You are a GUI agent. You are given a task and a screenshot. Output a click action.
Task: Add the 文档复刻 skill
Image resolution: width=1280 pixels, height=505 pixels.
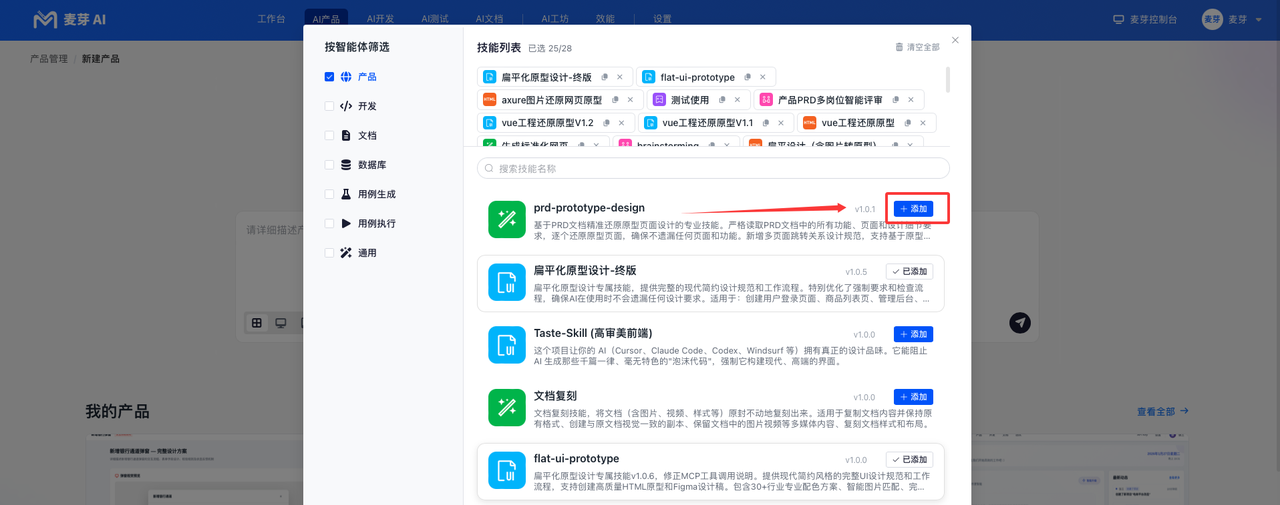click(913, 397)
